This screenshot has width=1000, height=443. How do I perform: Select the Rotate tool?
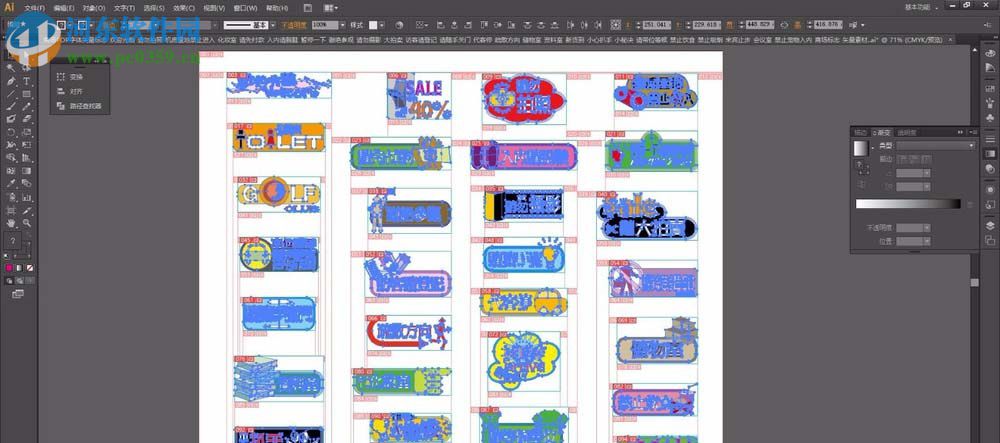click(x=11, y=131)
